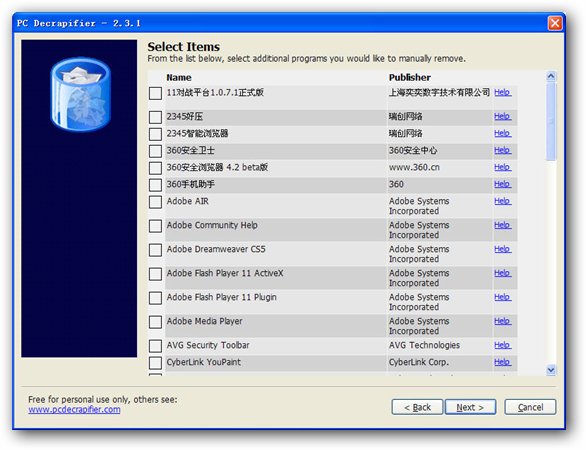The height and width of the screenshot is (450, 586).
Task: Visit the www.pcdecrapifier.com link
Action: (x=74, y=410)
